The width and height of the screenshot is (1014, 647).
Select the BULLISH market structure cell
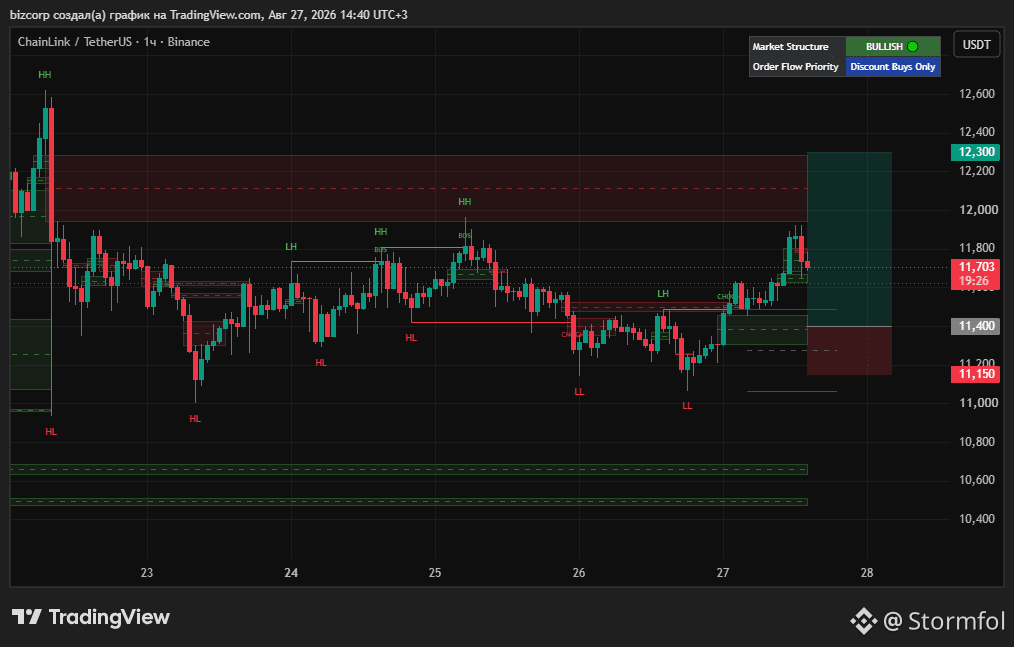point(893,47)
